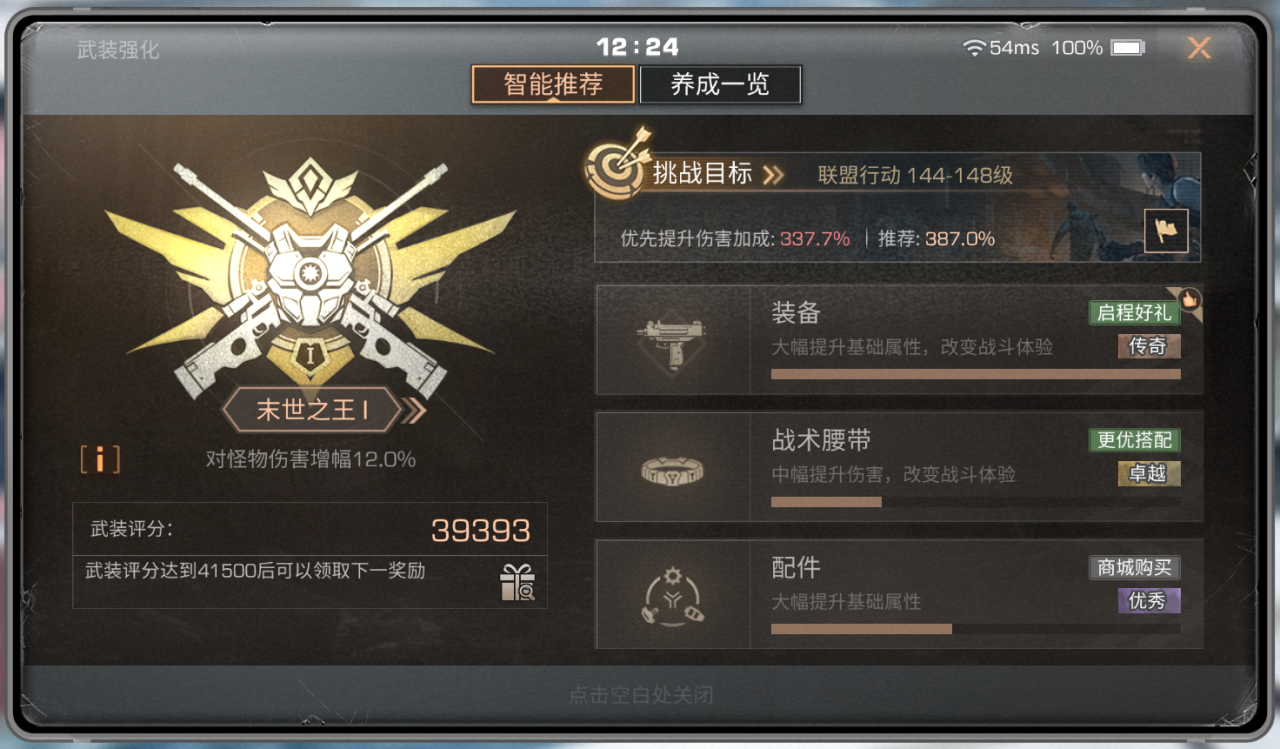
Task: Expand the 挑战目标 double chevron
Action: point(772,175)
